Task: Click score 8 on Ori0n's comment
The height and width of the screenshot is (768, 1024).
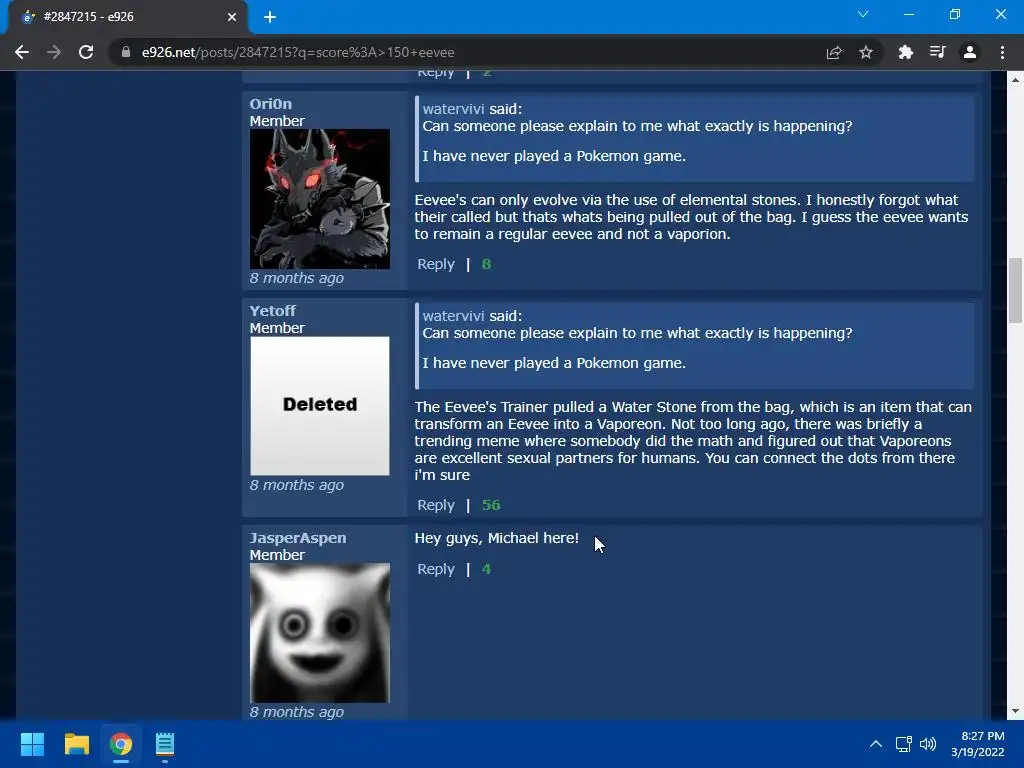Action: click(x=486, y=264)
